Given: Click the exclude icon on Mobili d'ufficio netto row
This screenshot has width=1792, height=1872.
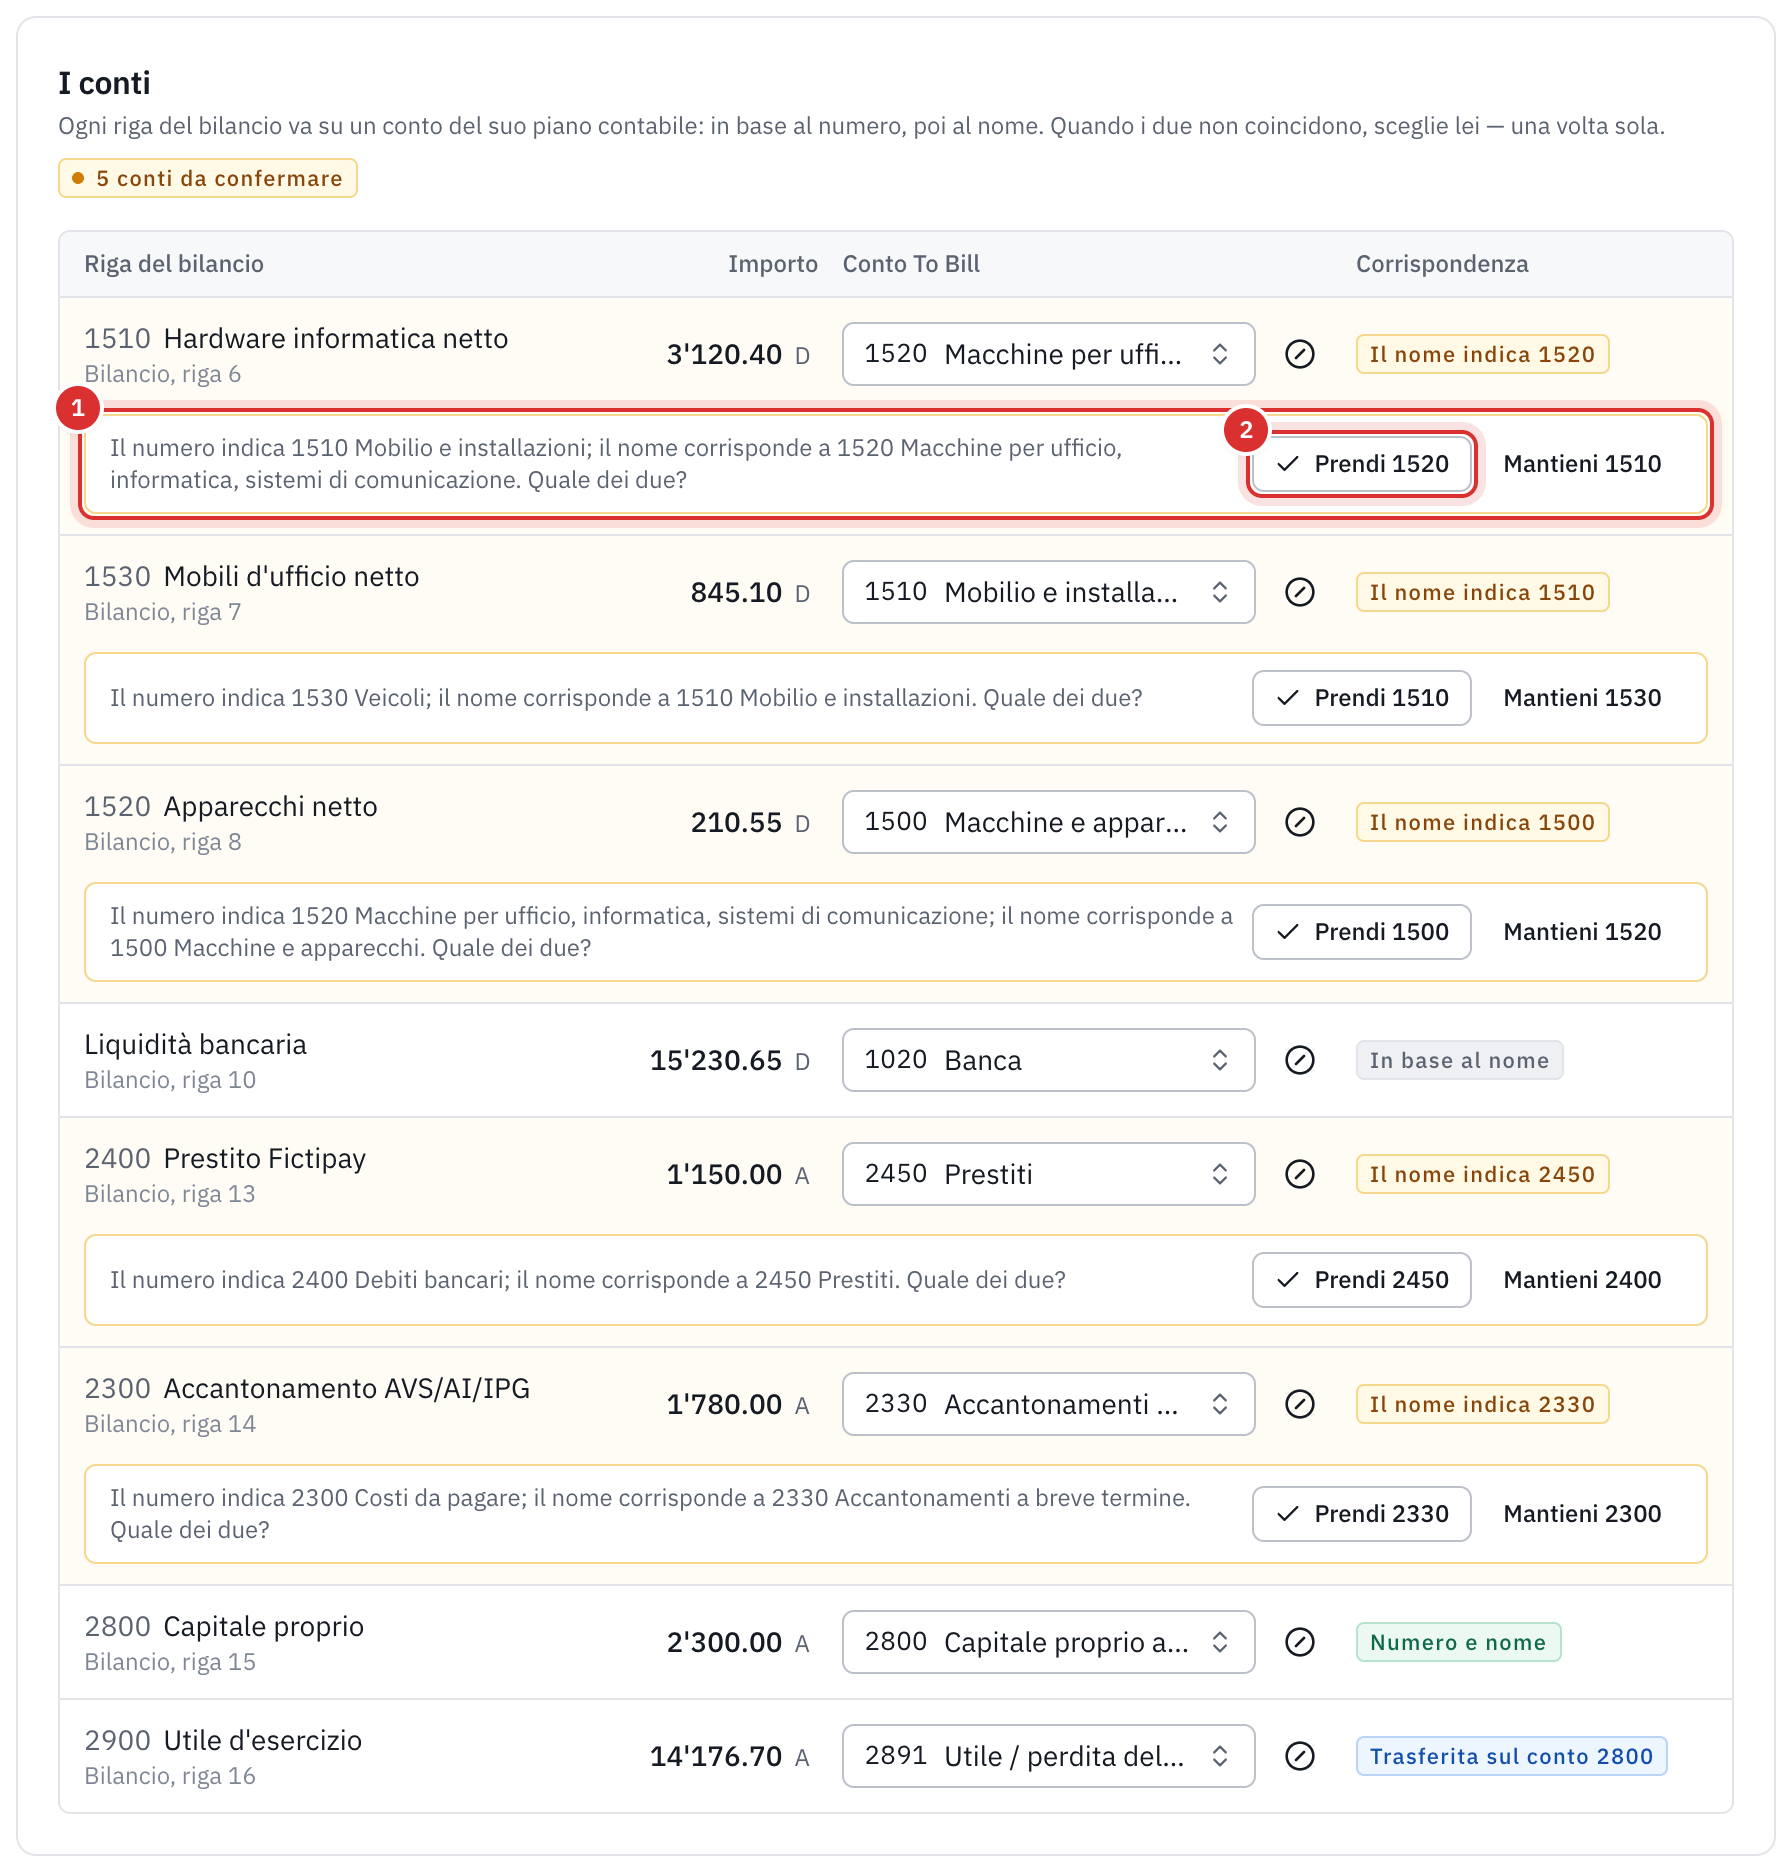Looking at the screenshot, I should pyautogui.click(x=1299, y=592).
